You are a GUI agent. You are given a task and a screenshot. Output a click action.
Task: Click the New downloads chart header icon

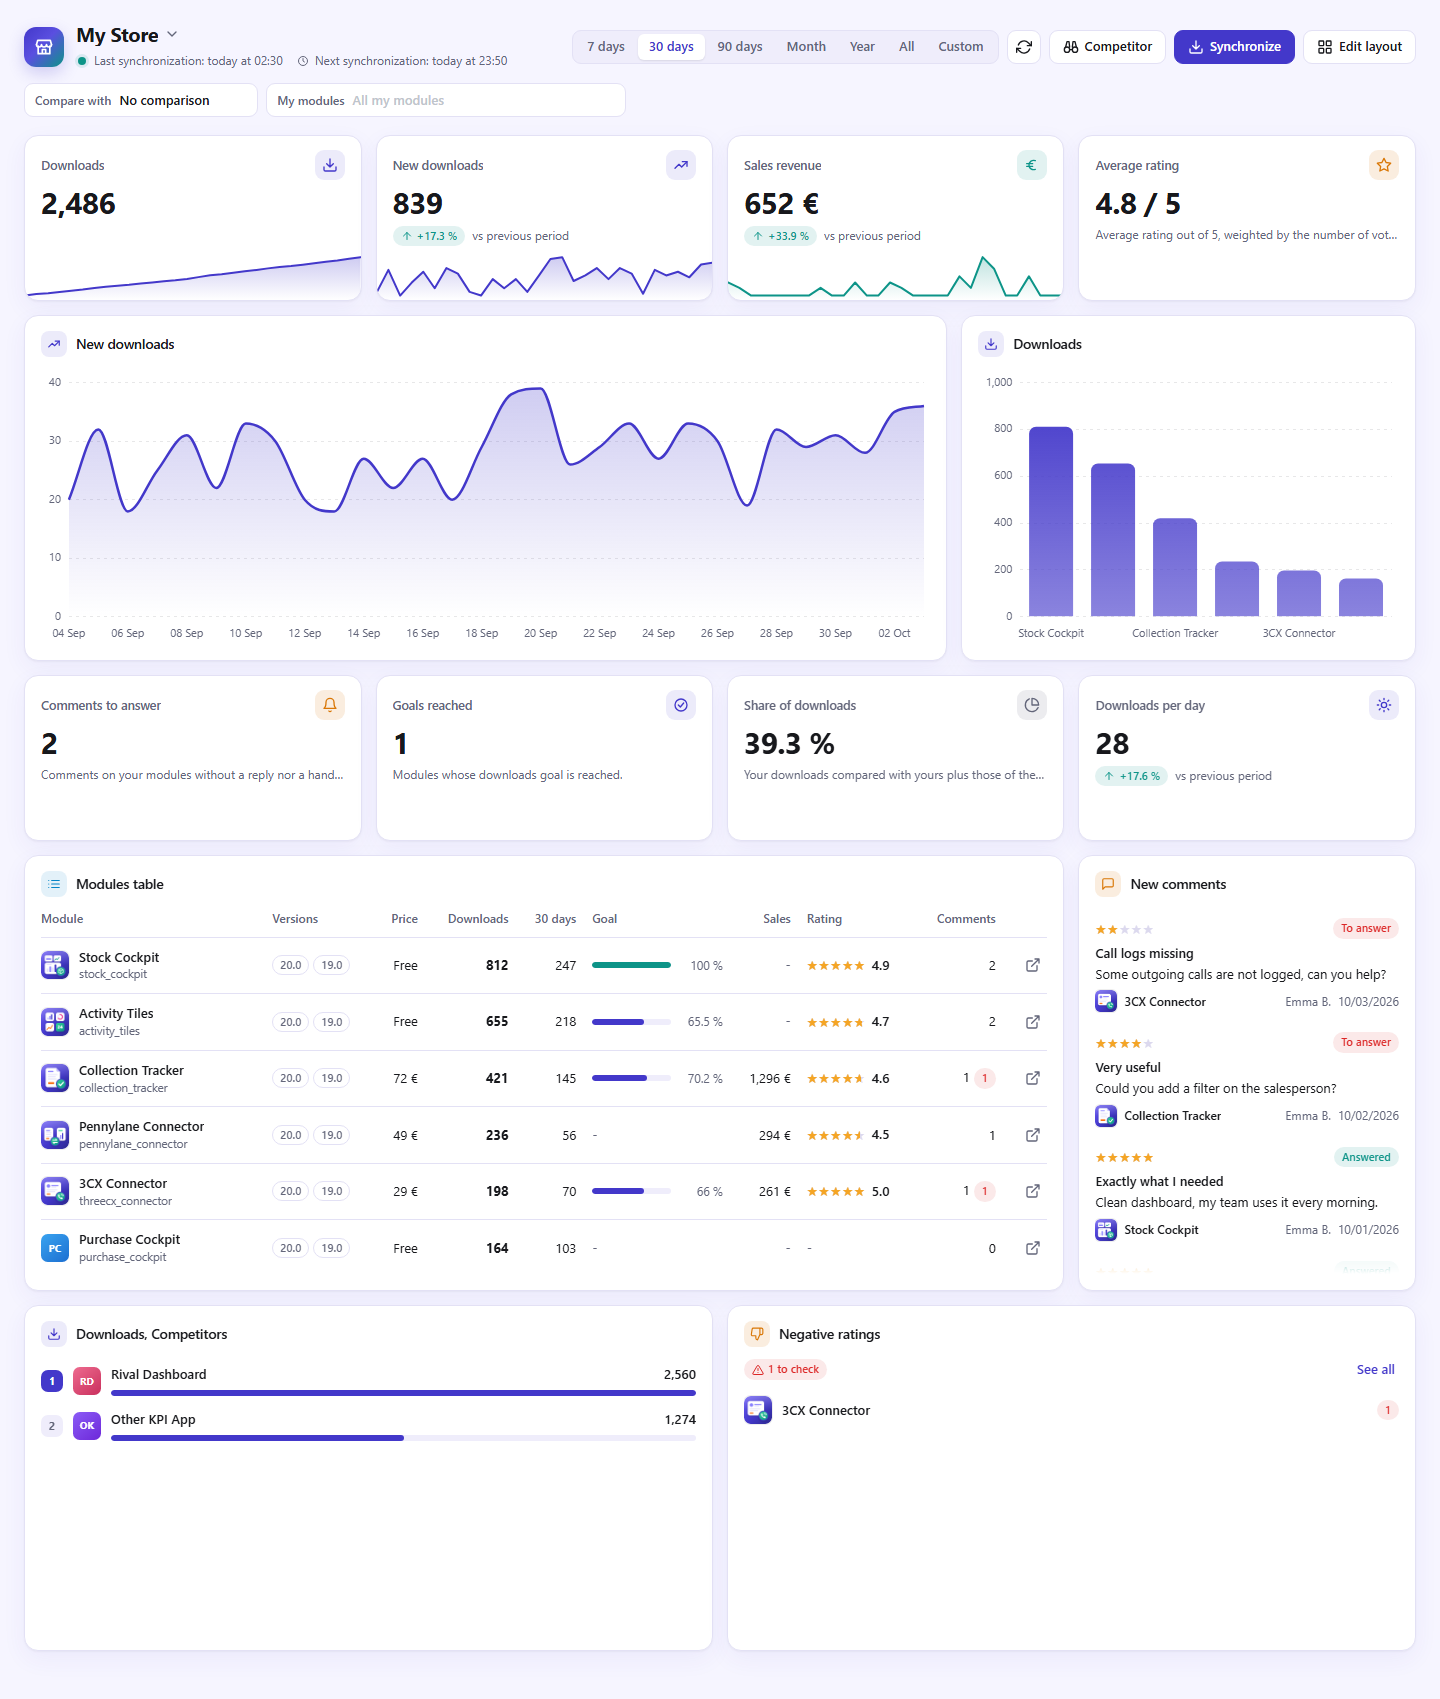pyautogui.click(x=54, y=344)
